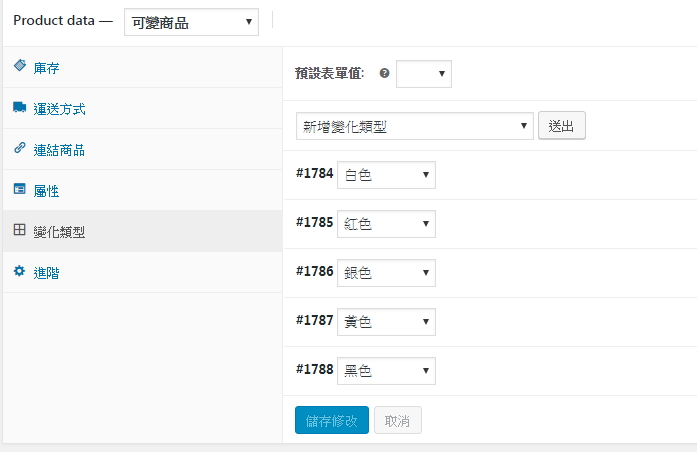Image resolution: width=697 pixels, height=452 pixels.
Task: Click the 進階 gear icon
Action: pyautogui.click(x=20, y=271)
